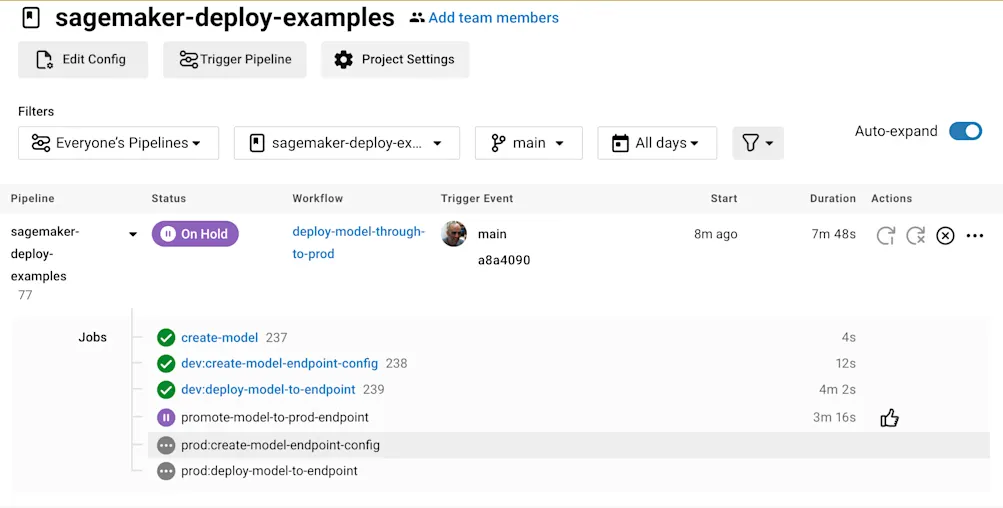Screen dimensions: 1003x508
Task: Click the main branch name in Trigger Event
Action: 492,234
